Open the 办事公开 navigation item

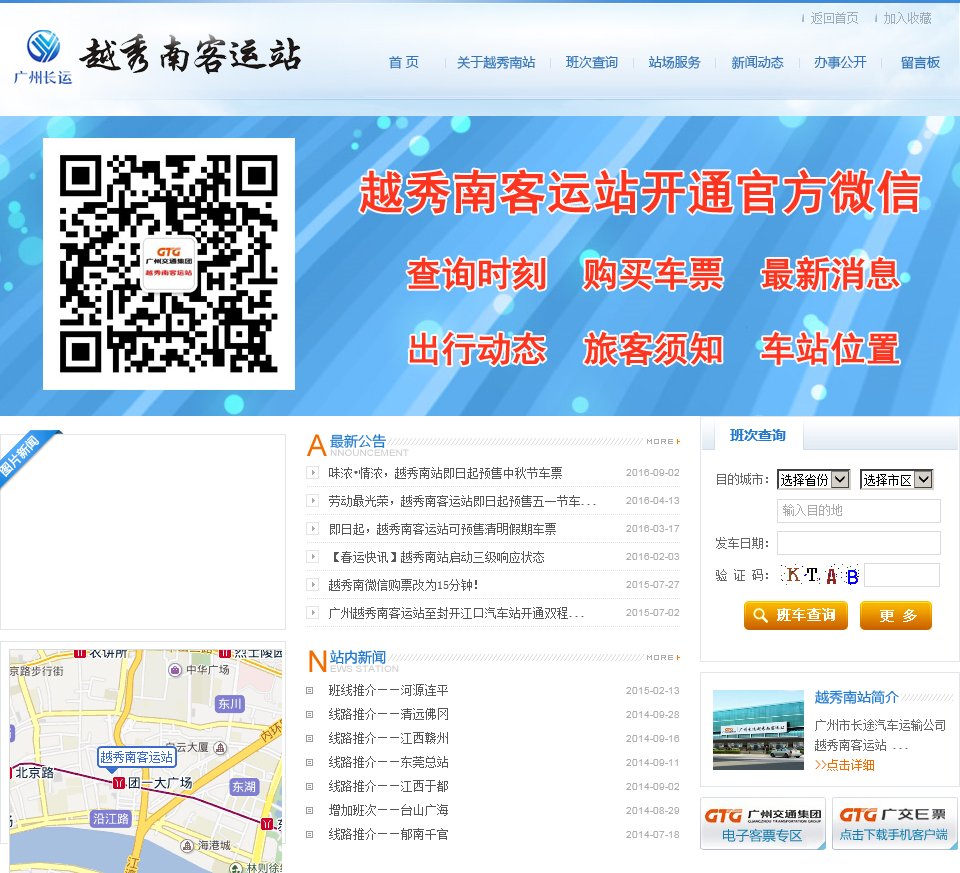click(840, 62)
